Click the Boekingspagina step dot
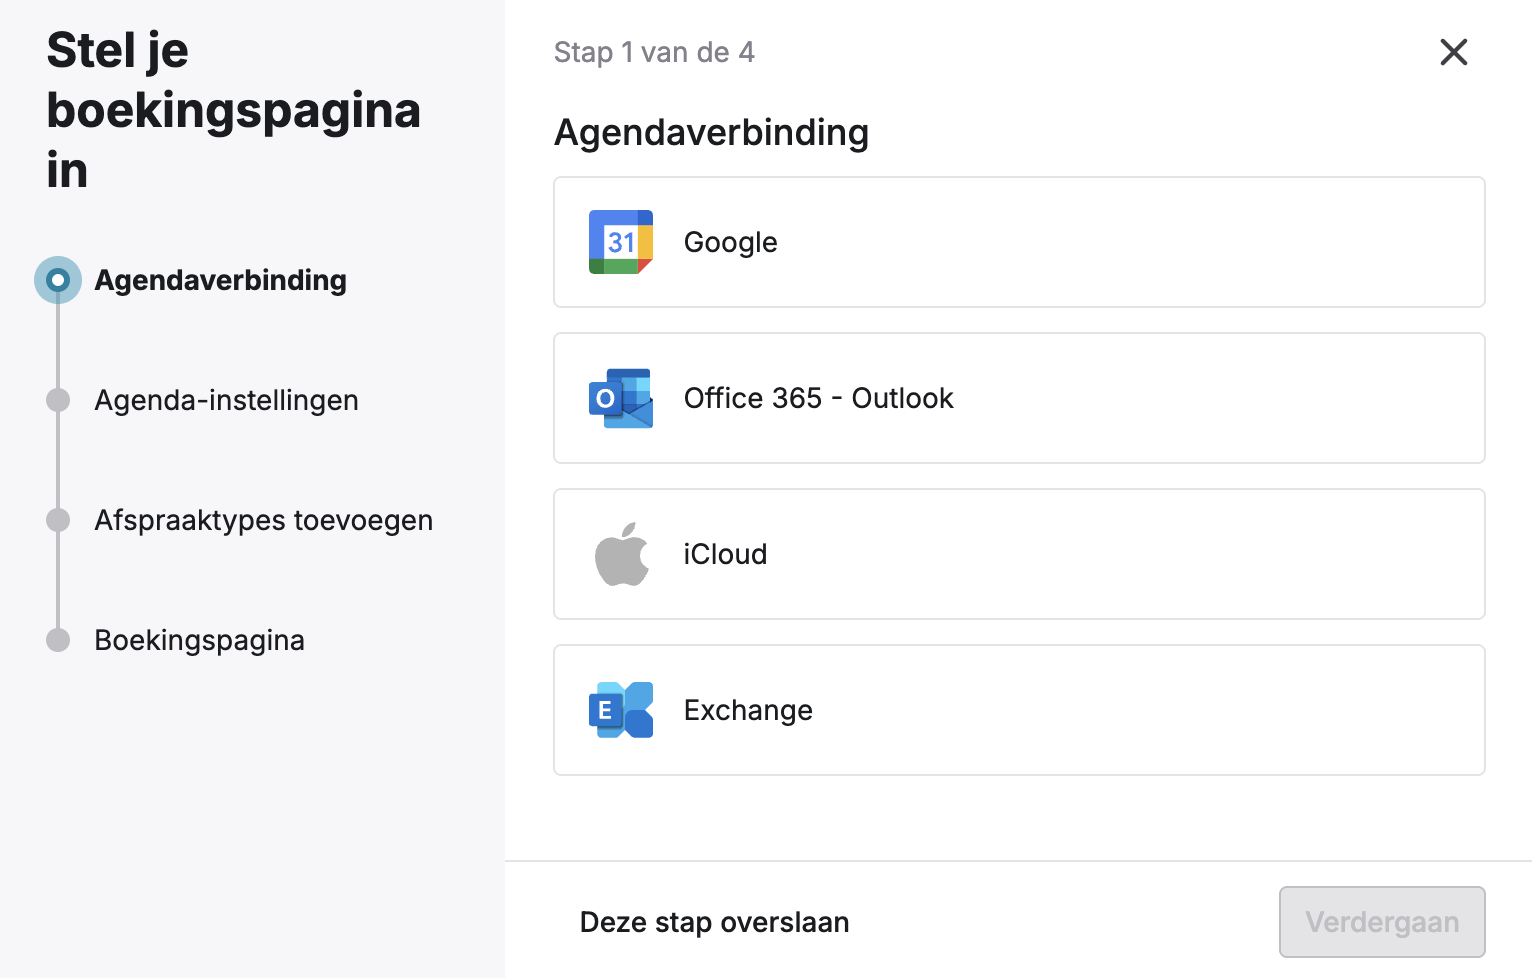 [x=57, y=640]
